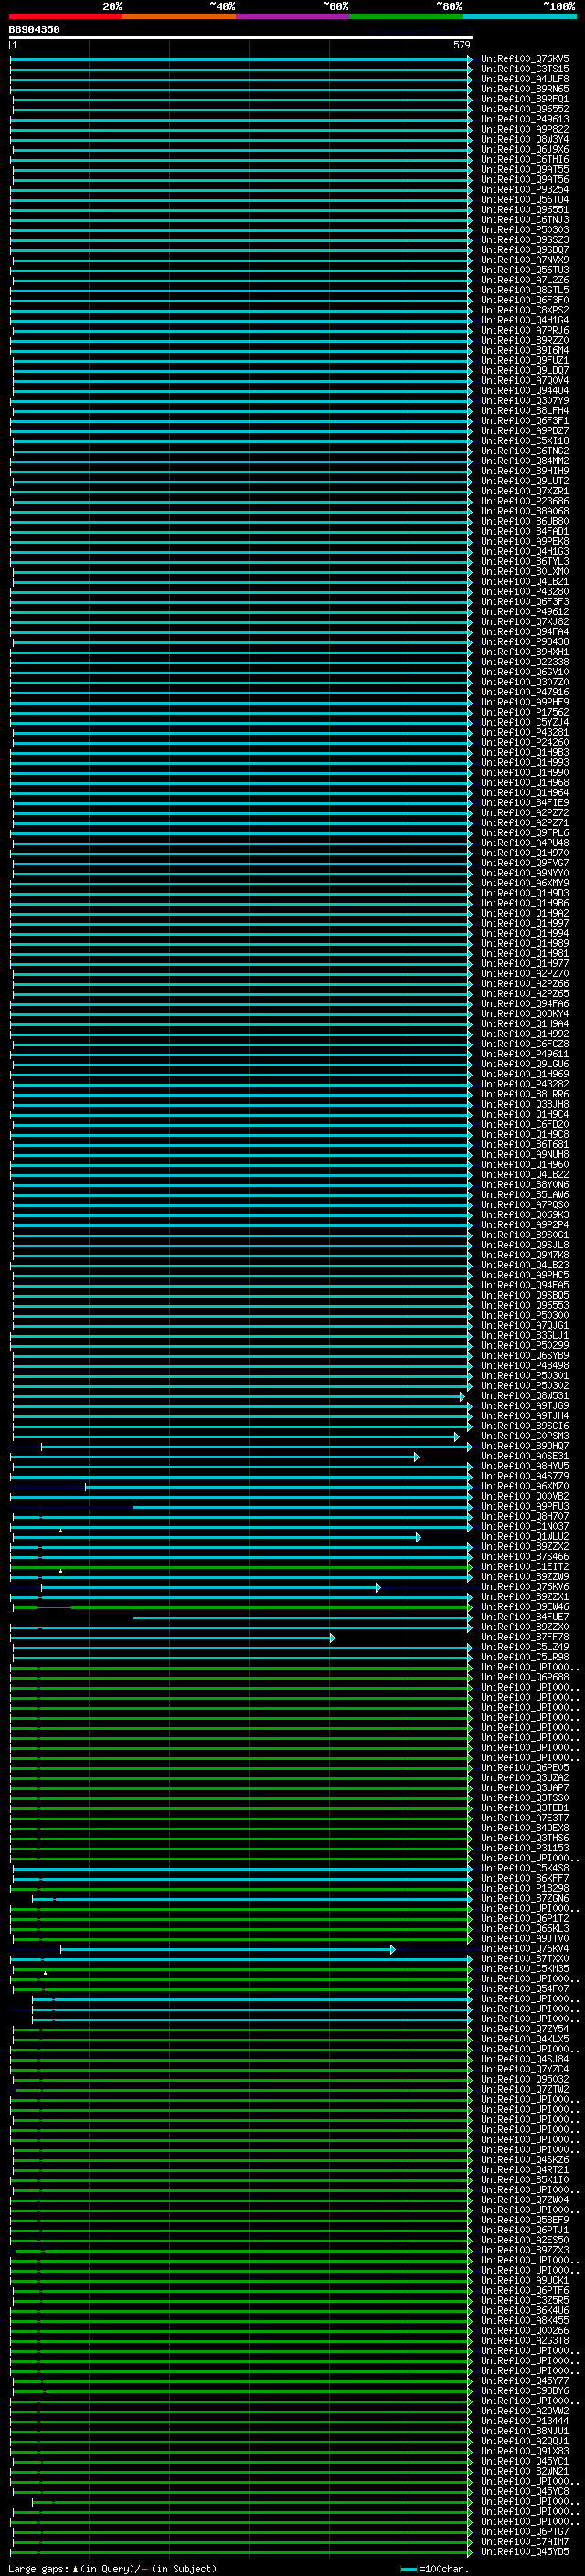Image resolution: width=585 pixels, height=2576 pixels.
Task: Click the hit label UniRef100_P50303
Action: coord(525,230)
